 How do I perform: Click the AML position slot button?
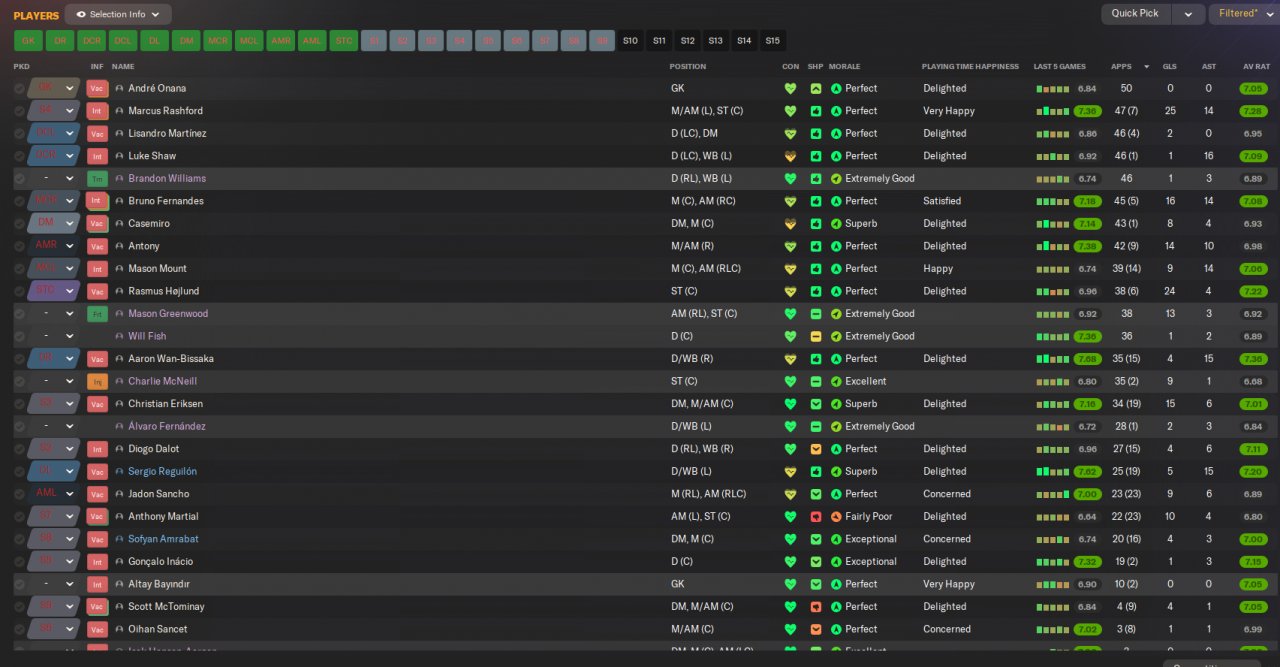tap(312, 41)
